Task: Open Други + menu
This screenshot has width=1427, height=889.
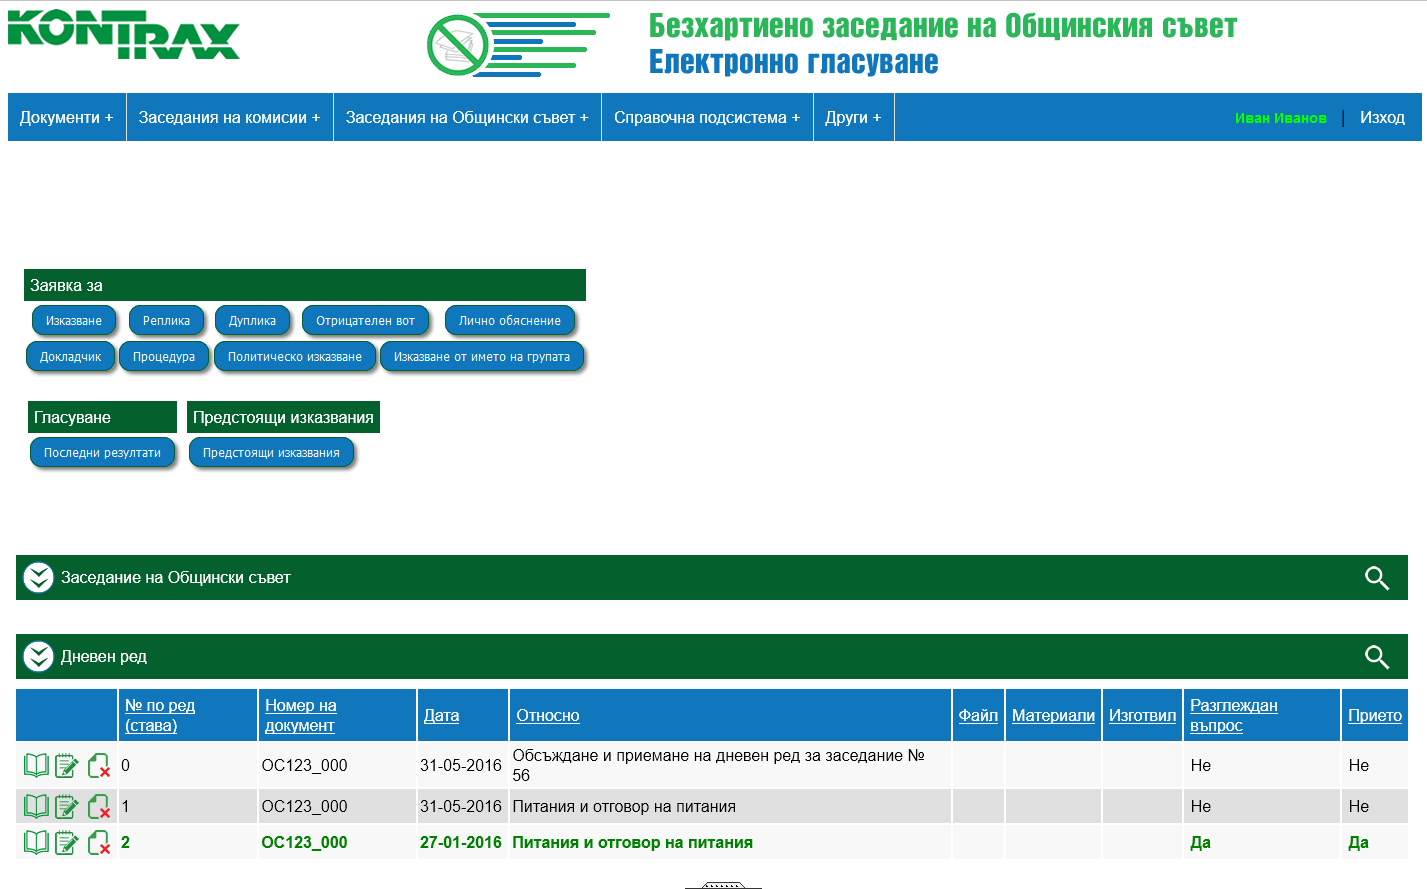Action: (x=853, y=117)
